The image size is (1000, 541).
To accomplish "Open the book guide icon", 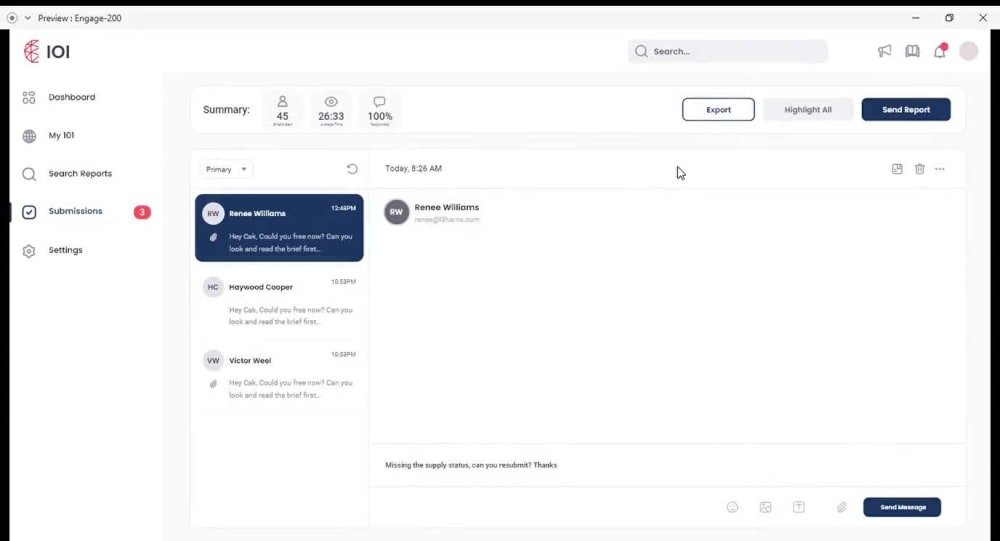I will (x=912, y=51).
